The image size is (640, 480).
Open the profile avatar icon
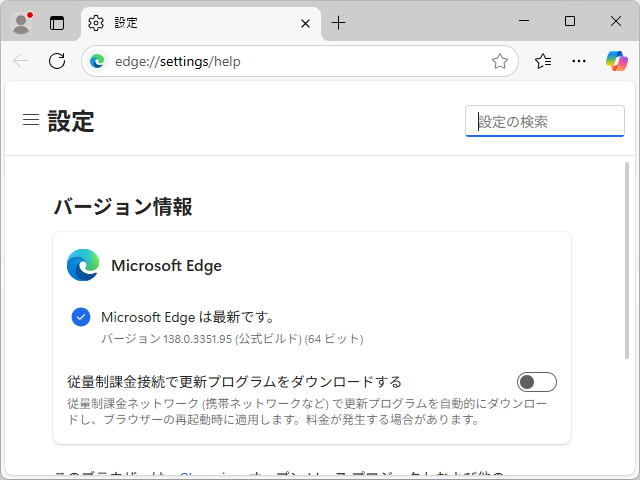pyautogui.click(x=21, y=23)
